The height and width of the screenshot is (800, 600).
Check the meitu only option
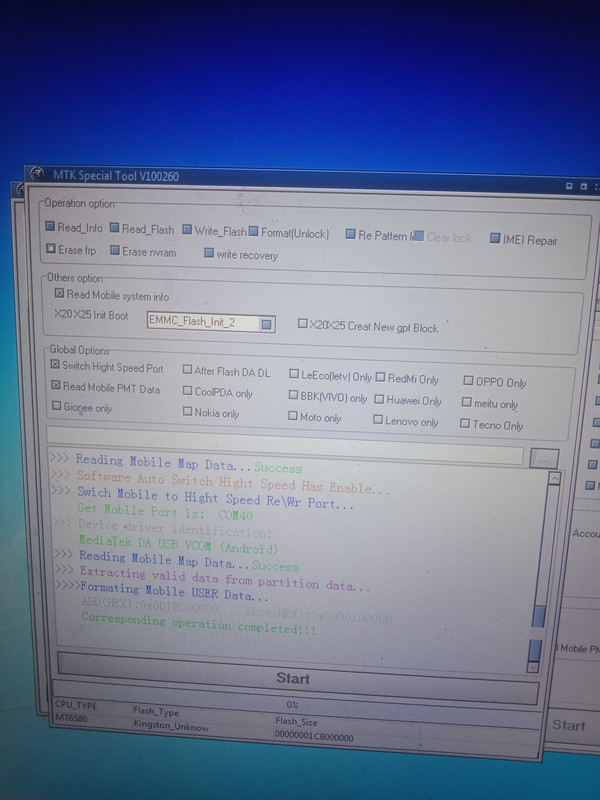click(x=466, y=402)
